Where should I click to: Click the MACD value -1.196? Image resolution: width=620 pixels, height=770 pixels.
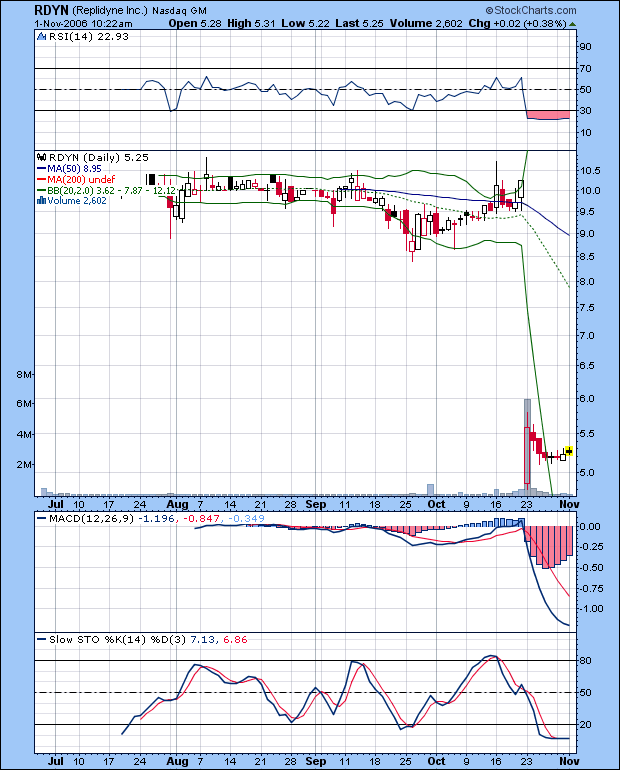pos(156,519)
